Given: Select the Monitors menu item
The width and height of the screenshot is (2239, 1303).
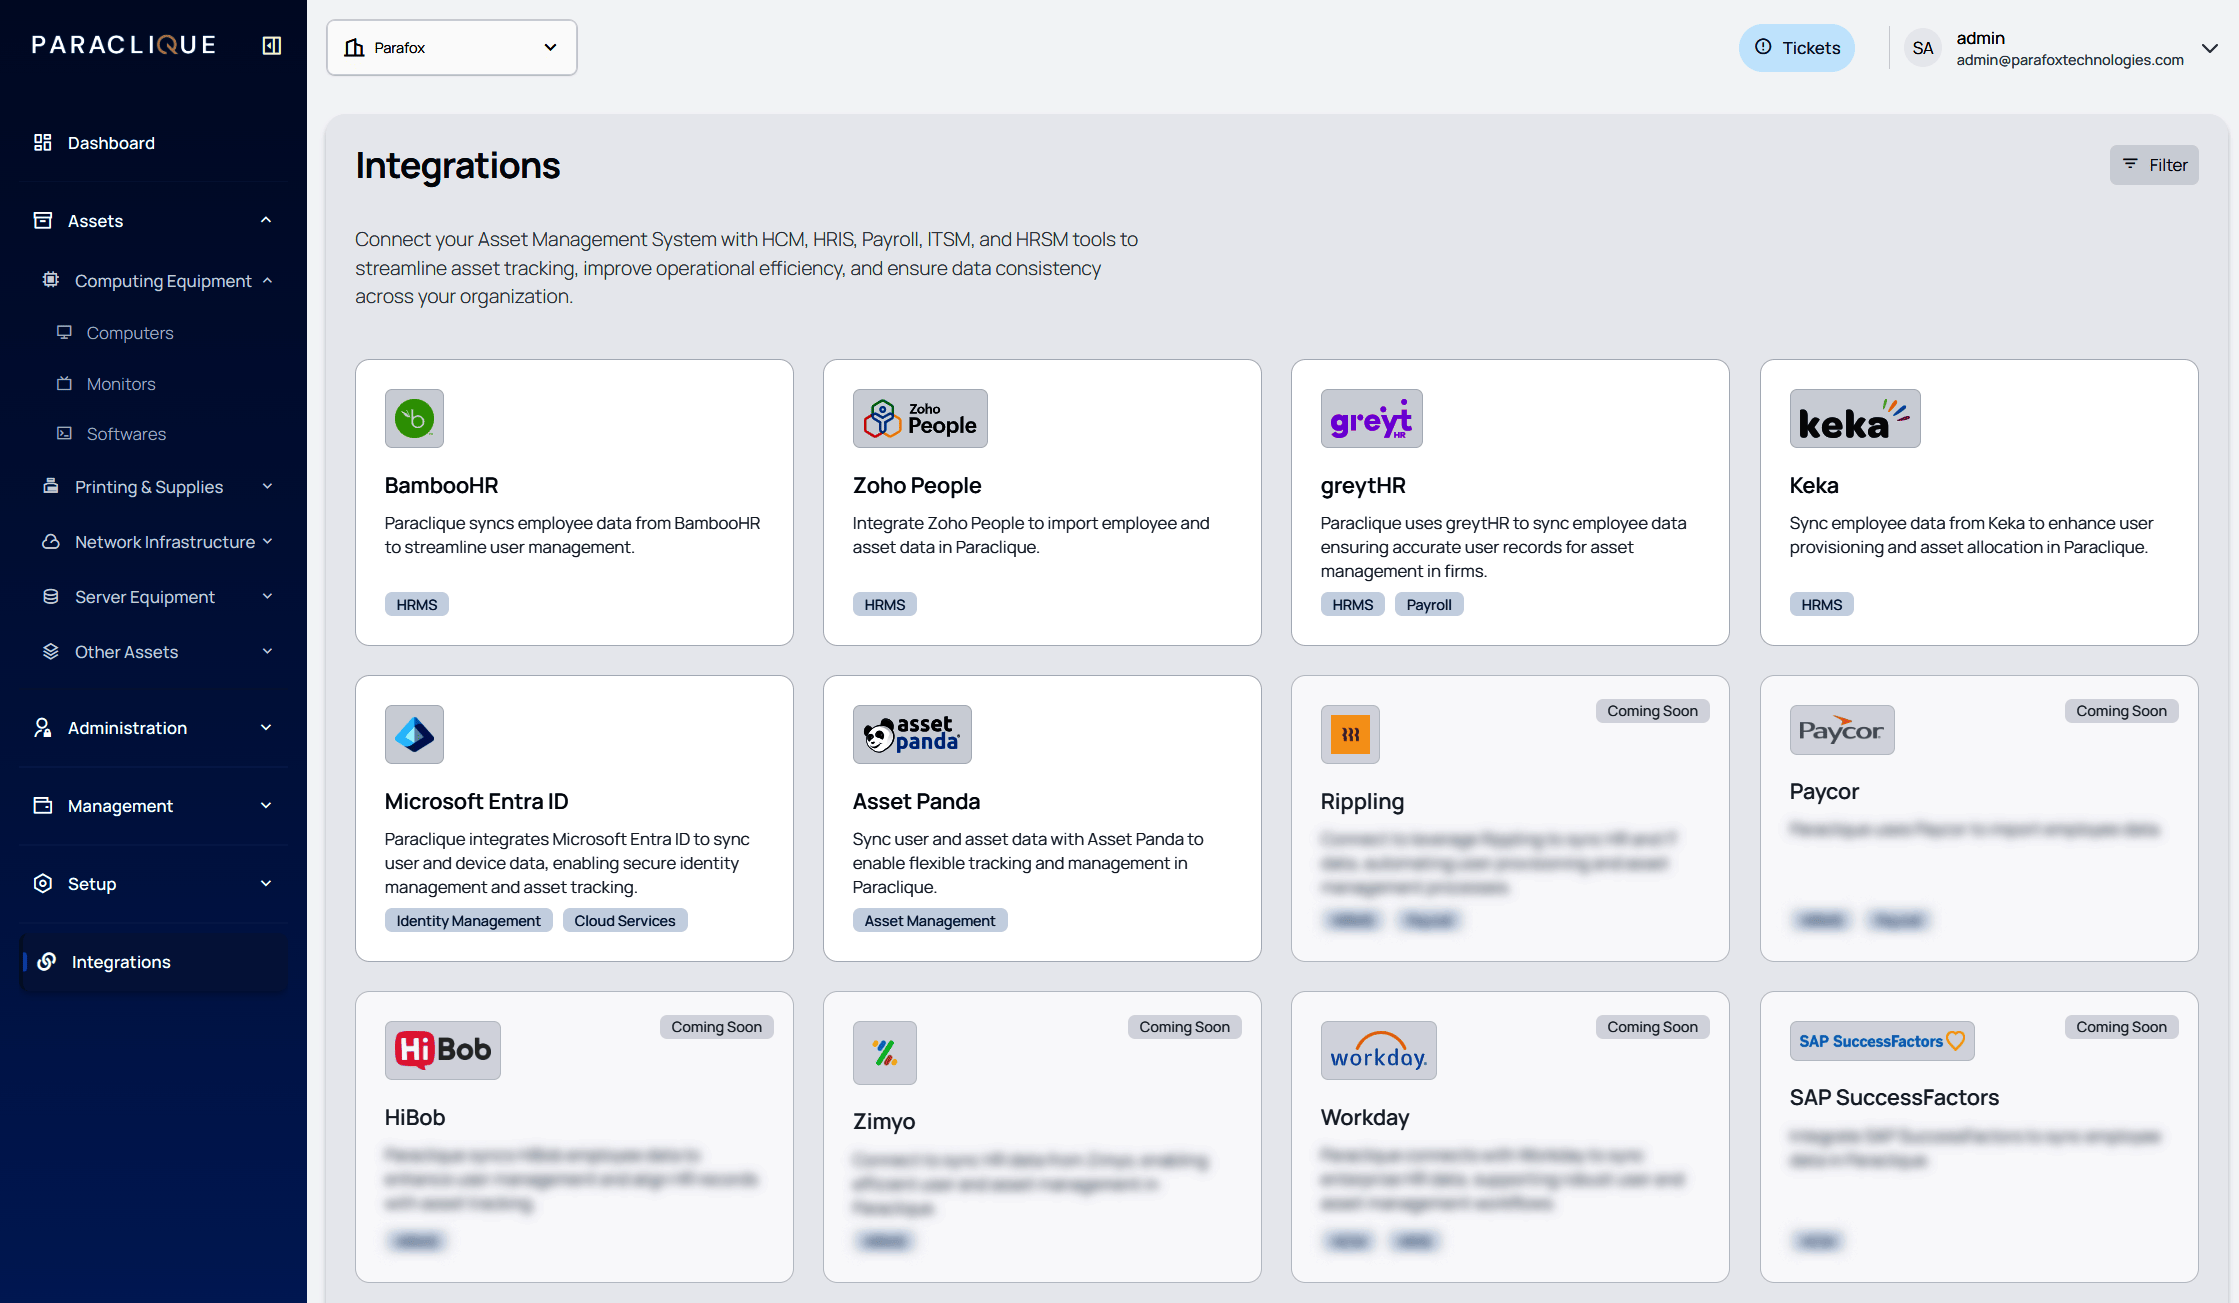Looking at the screenshot, I should (x=121, y=384).
